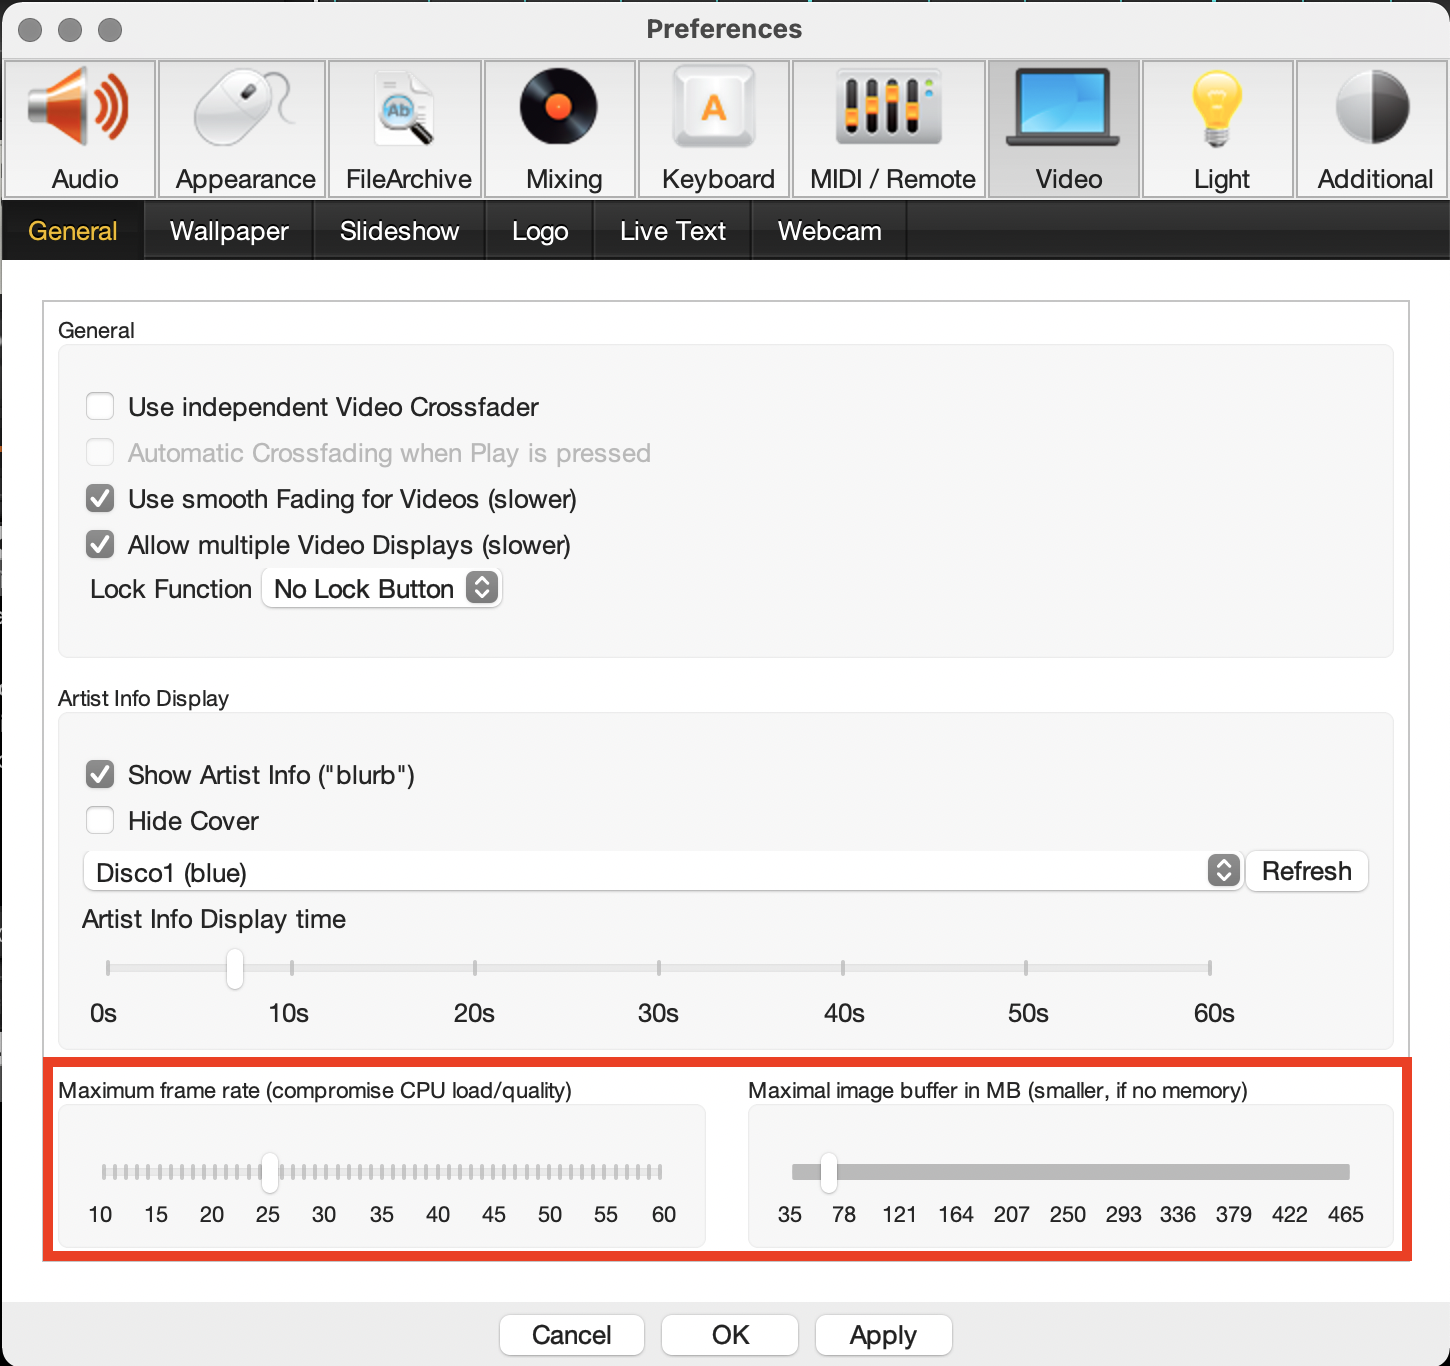Switch to the Wallpaper tab

pos(229,231)
